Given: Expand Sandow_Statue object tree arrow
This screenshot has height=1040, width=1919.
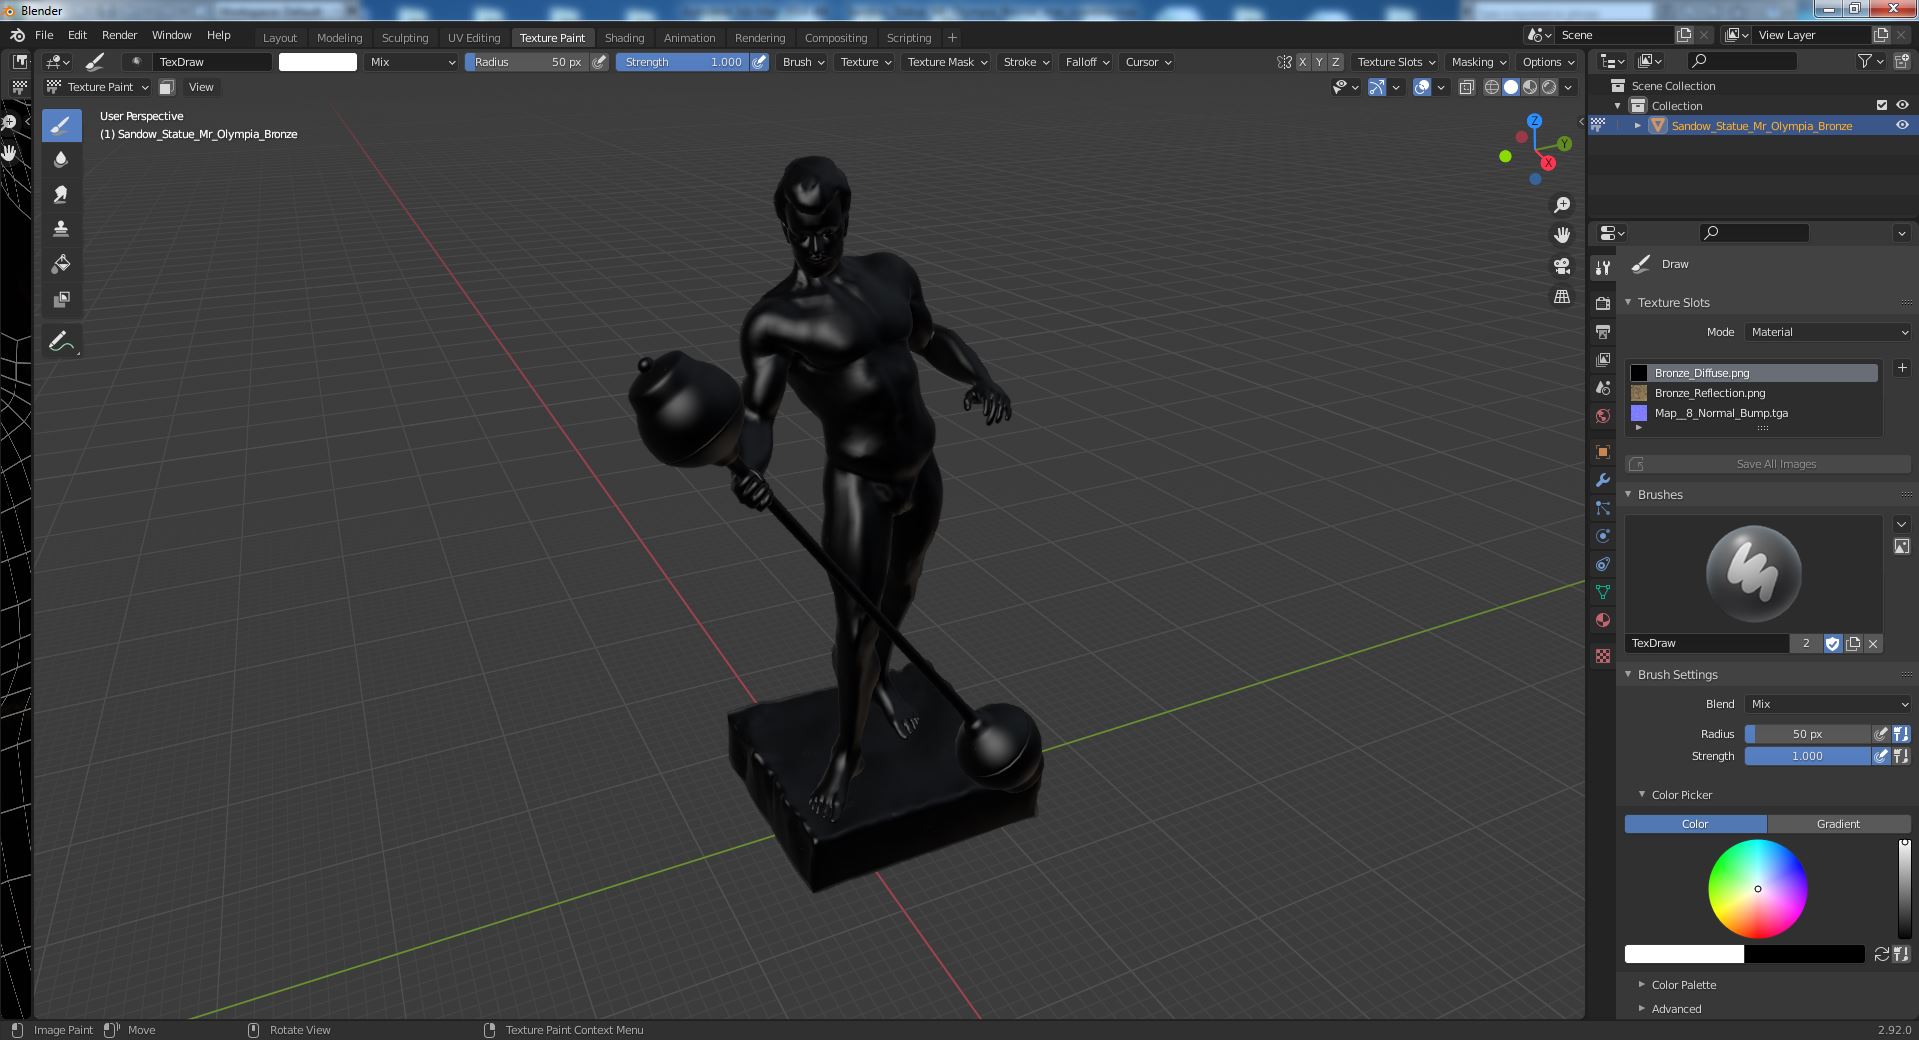Looking at the screenshot, I should (x=1637, y=125).
